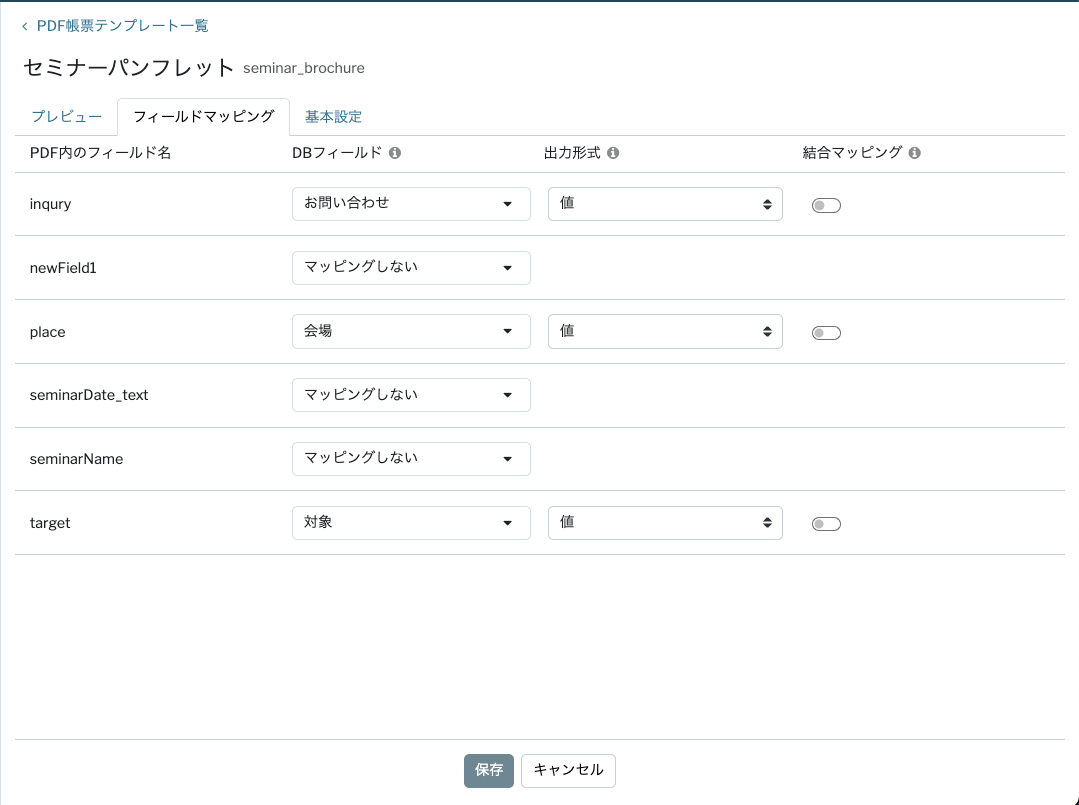The image size is (1079, 805).
Task: Open seminarDate_text DB field dropdown
Action: point(411,395)
